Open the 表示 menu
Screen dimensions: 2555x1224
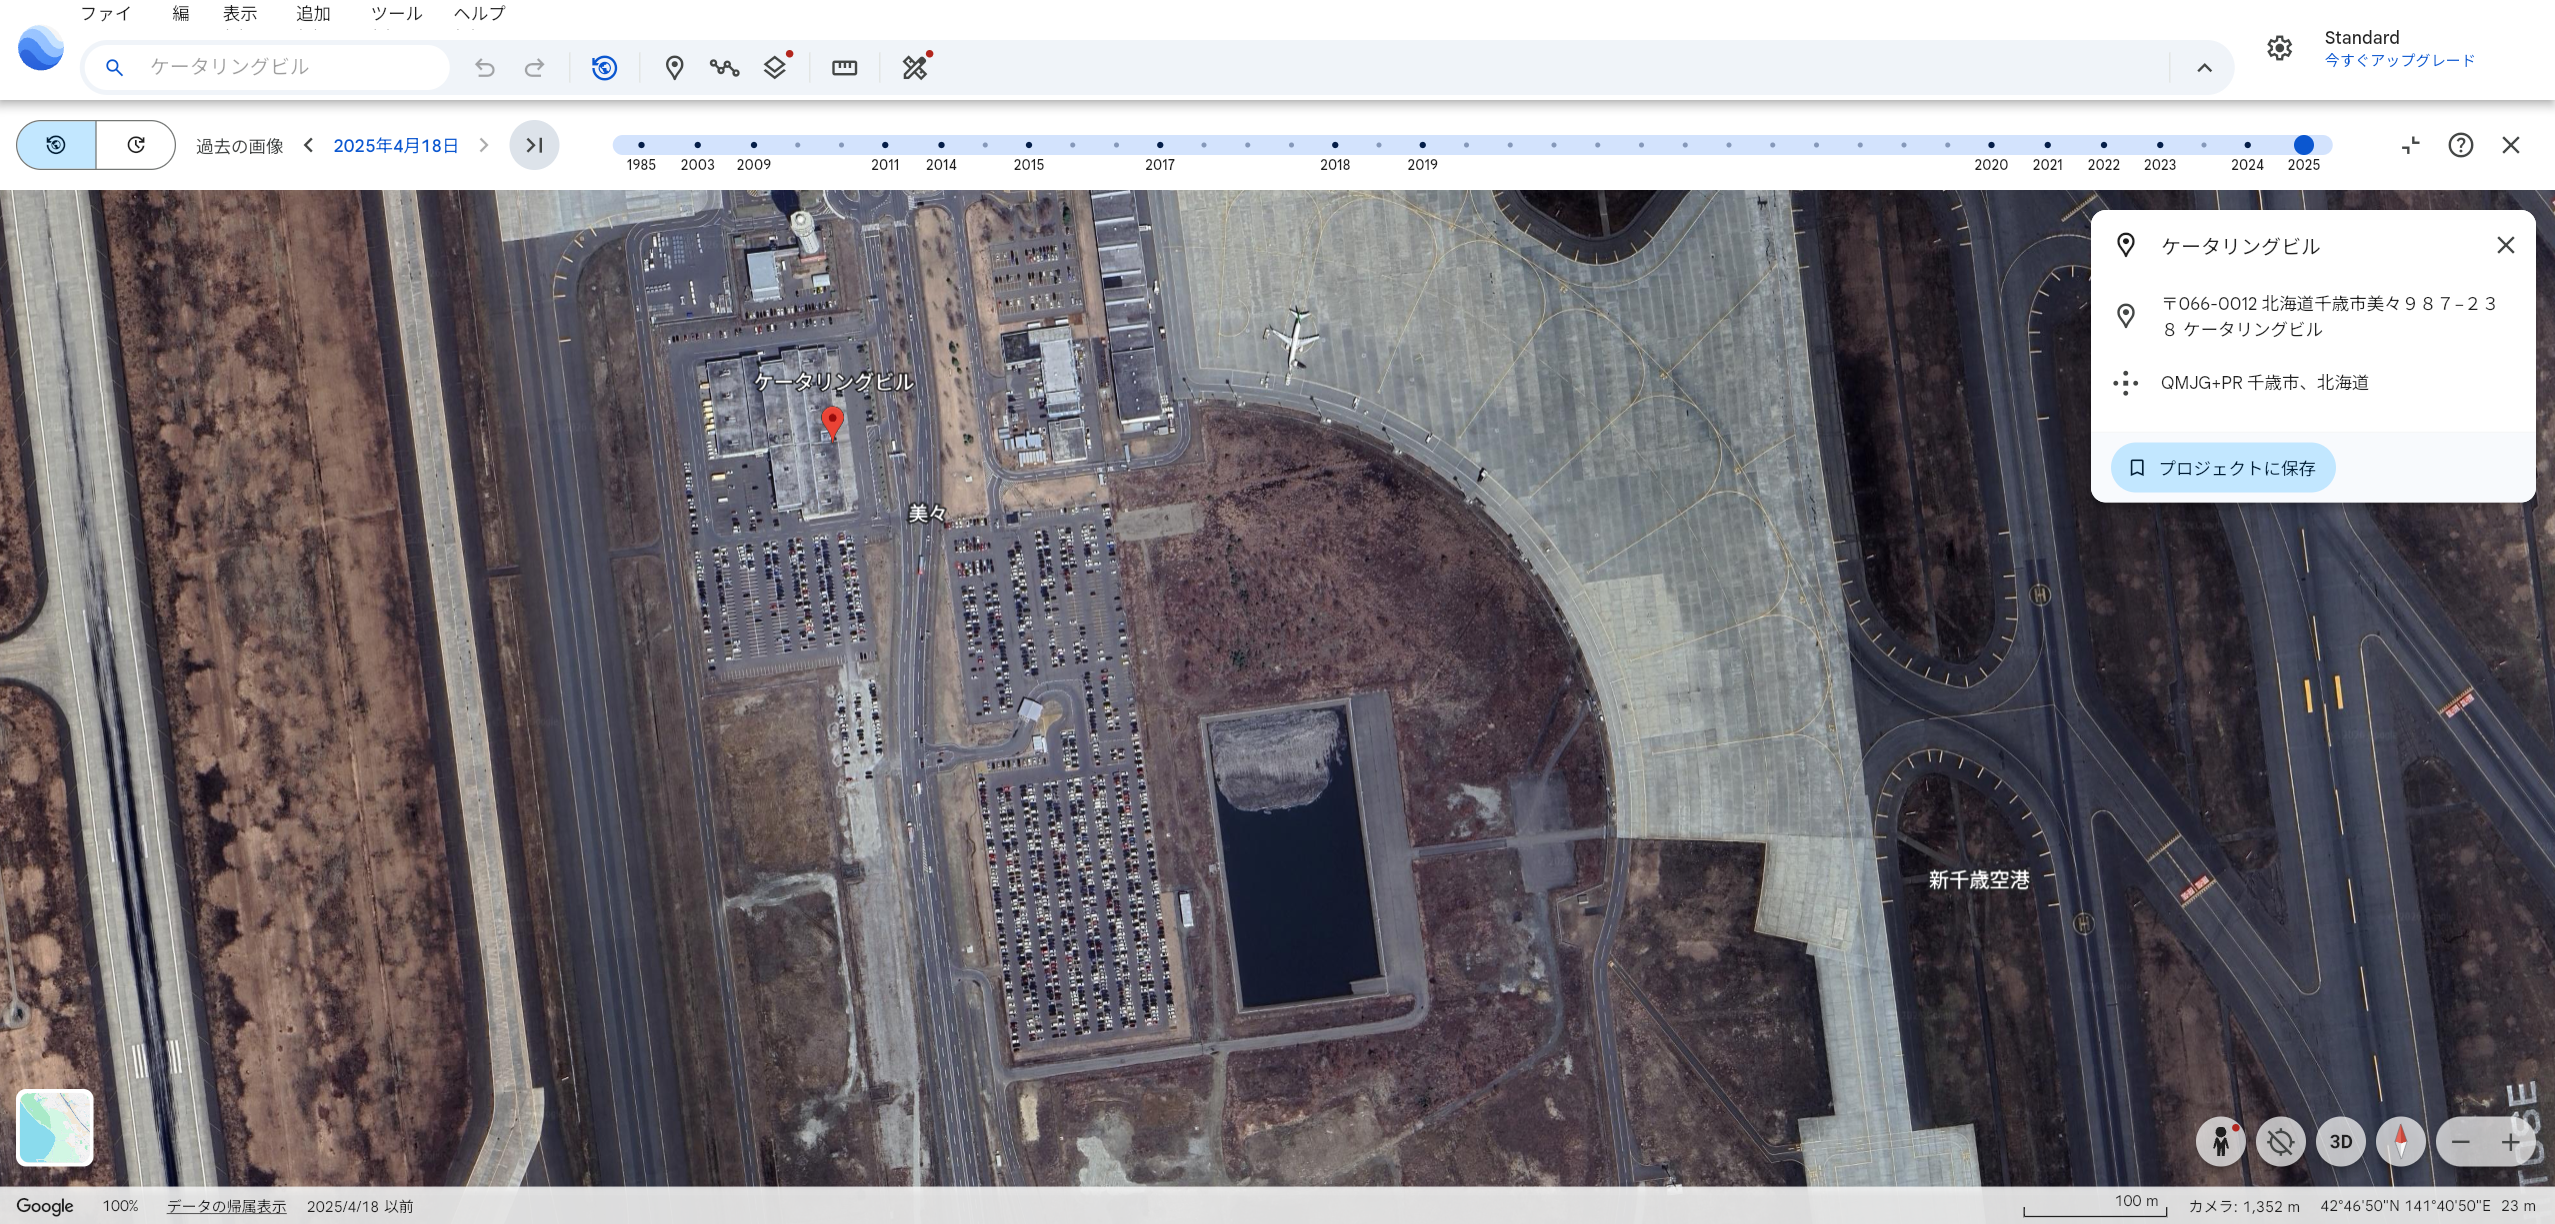point(239,14)
